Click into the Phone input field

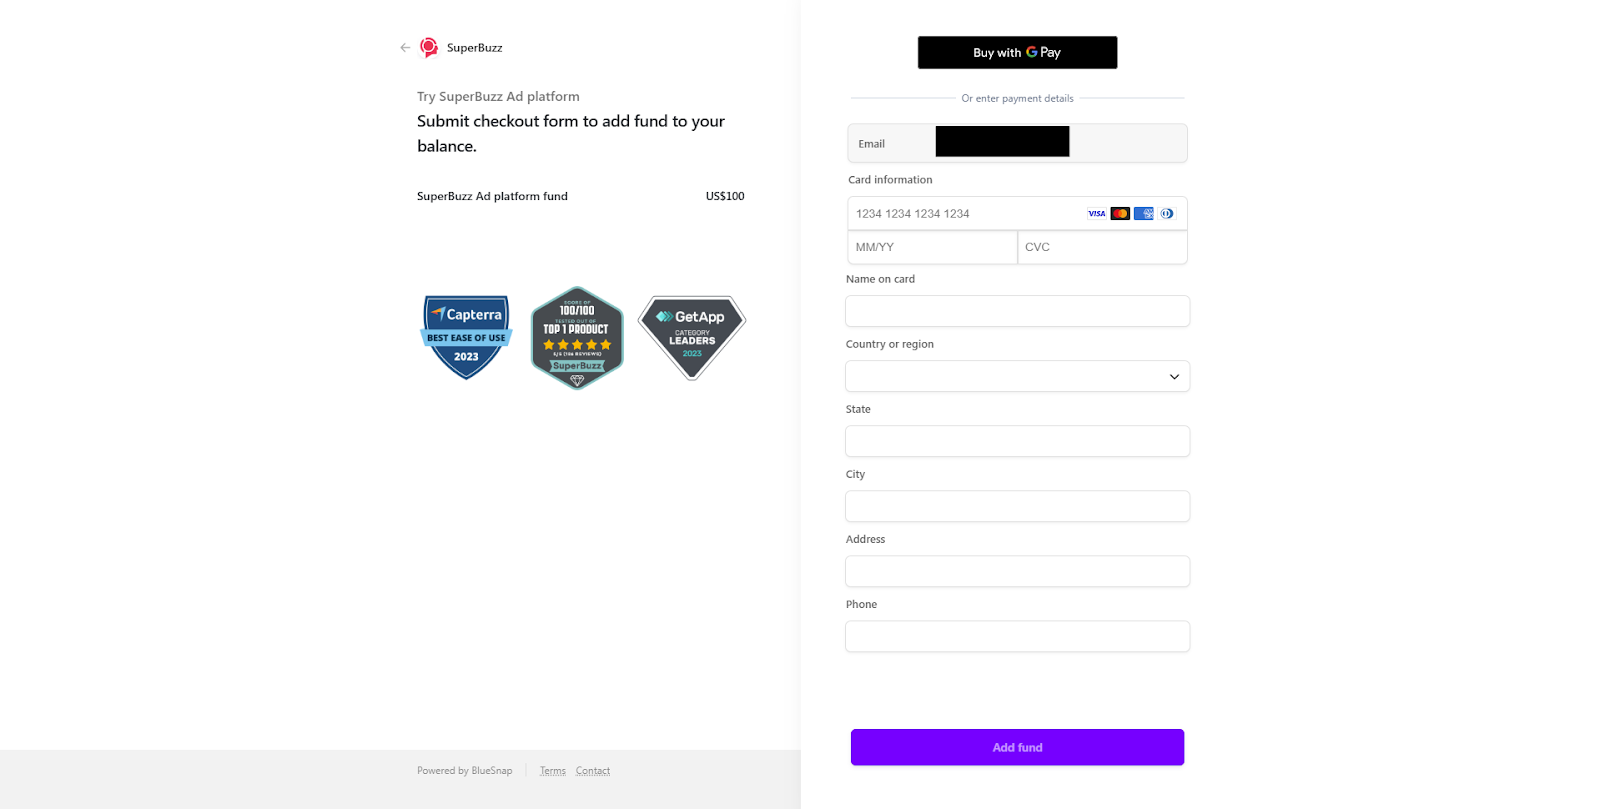(1017, 636)
